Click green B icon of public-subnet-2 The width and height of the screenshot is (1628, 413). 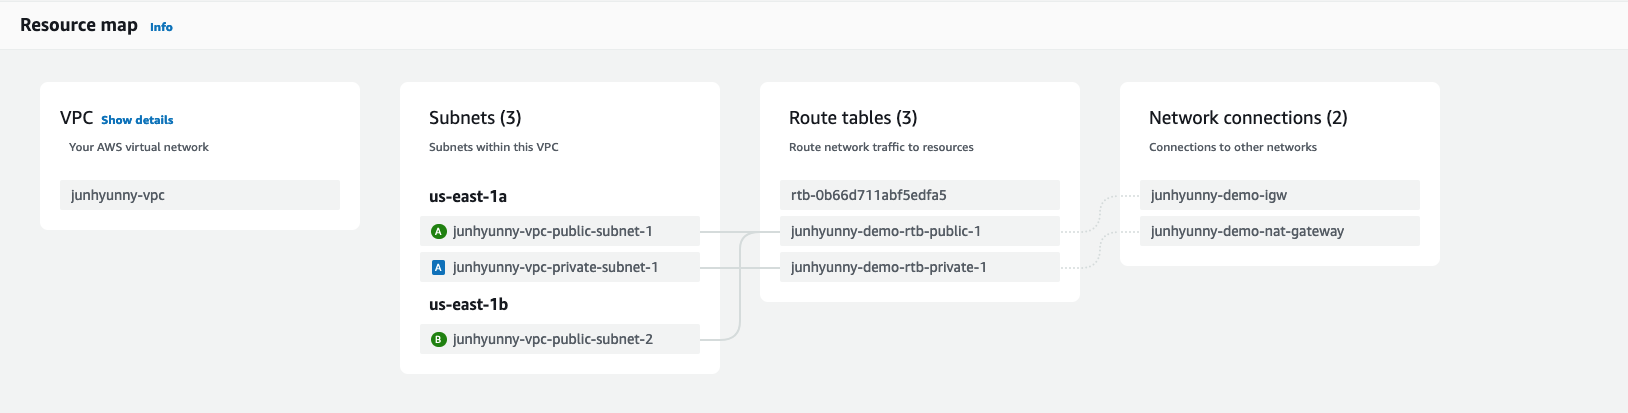438,339
